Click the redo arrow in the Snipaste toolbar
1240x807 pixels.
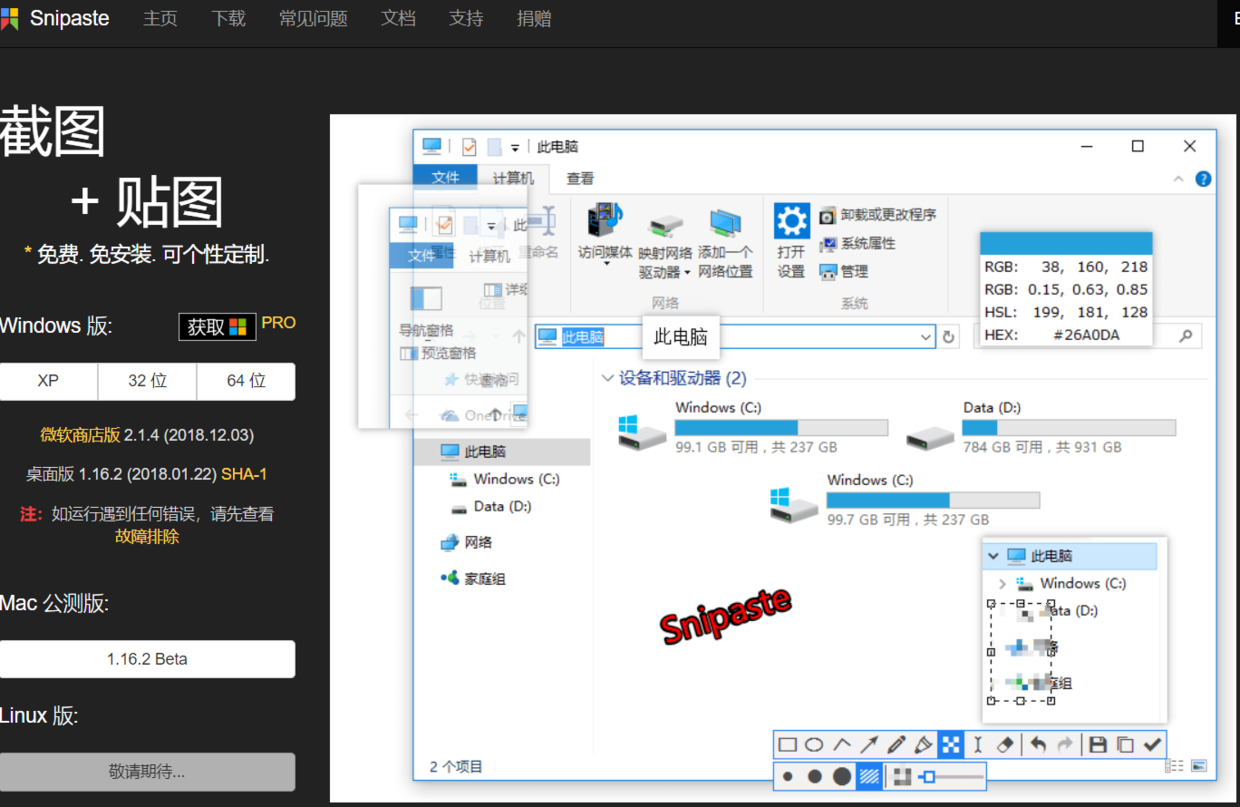(1065, 744)
